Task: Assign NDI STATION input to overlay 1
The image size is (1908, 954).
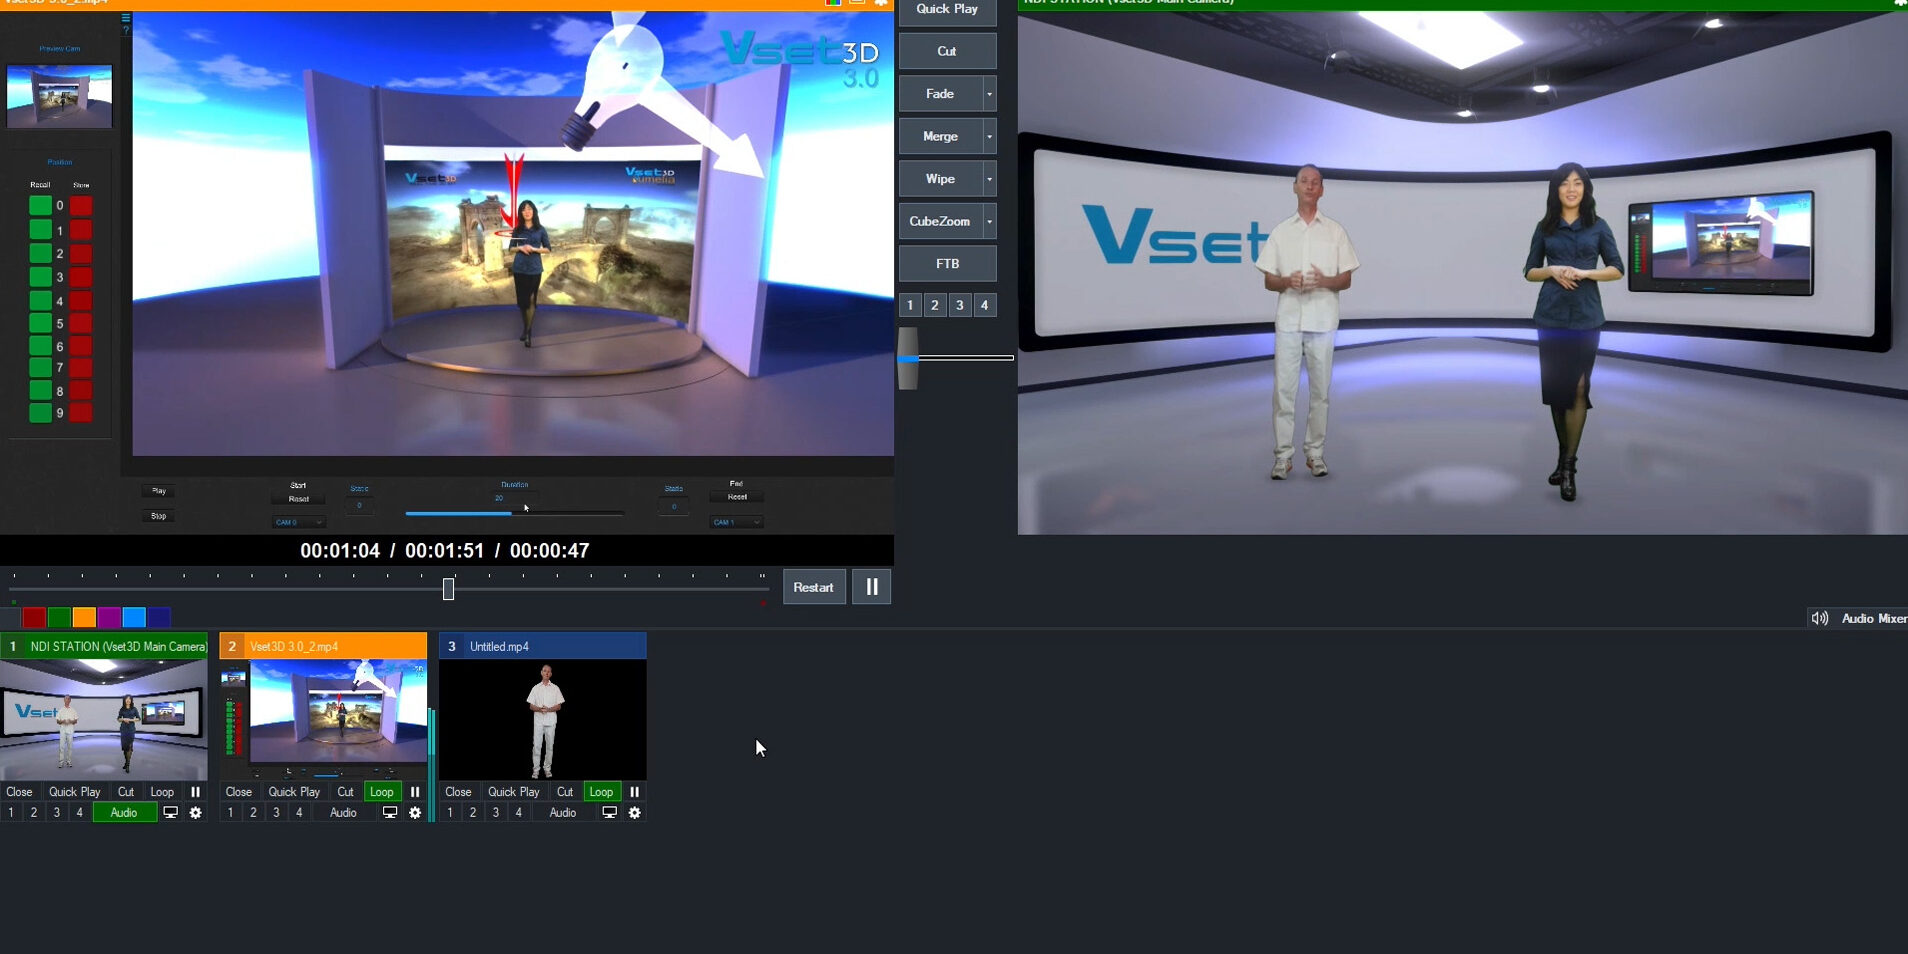Action: pos(11,813)
